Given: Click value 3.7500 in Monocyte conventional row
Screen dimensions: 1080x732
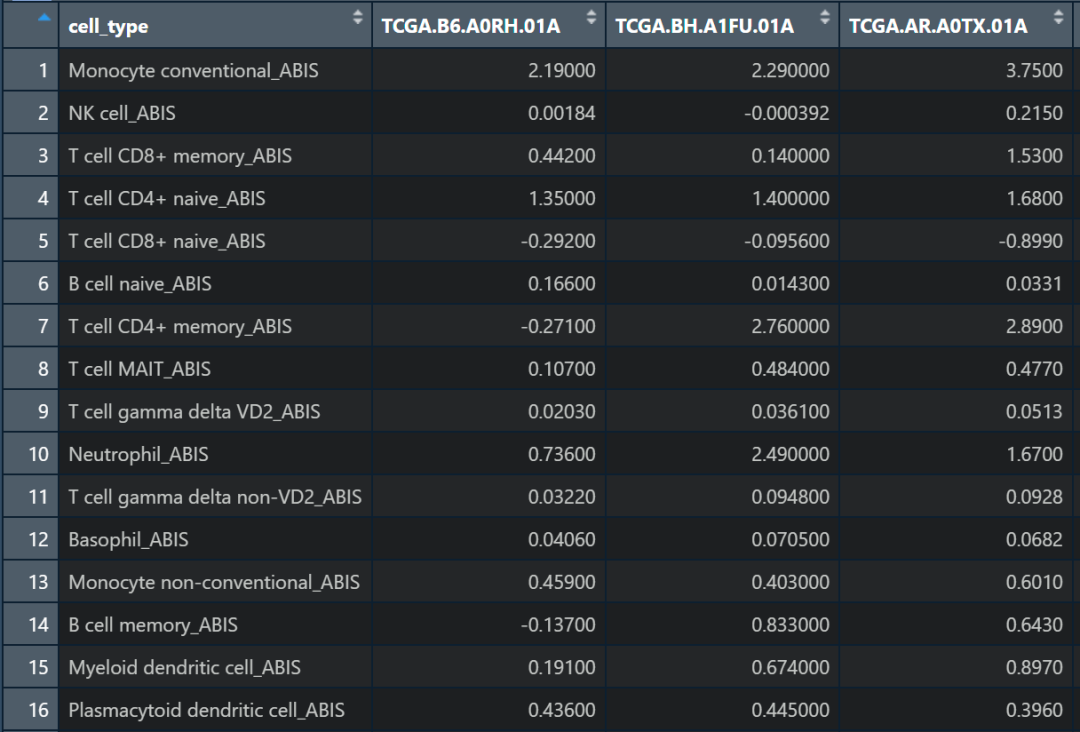Looking at the screenshot, I should [x=1034, y=70].
